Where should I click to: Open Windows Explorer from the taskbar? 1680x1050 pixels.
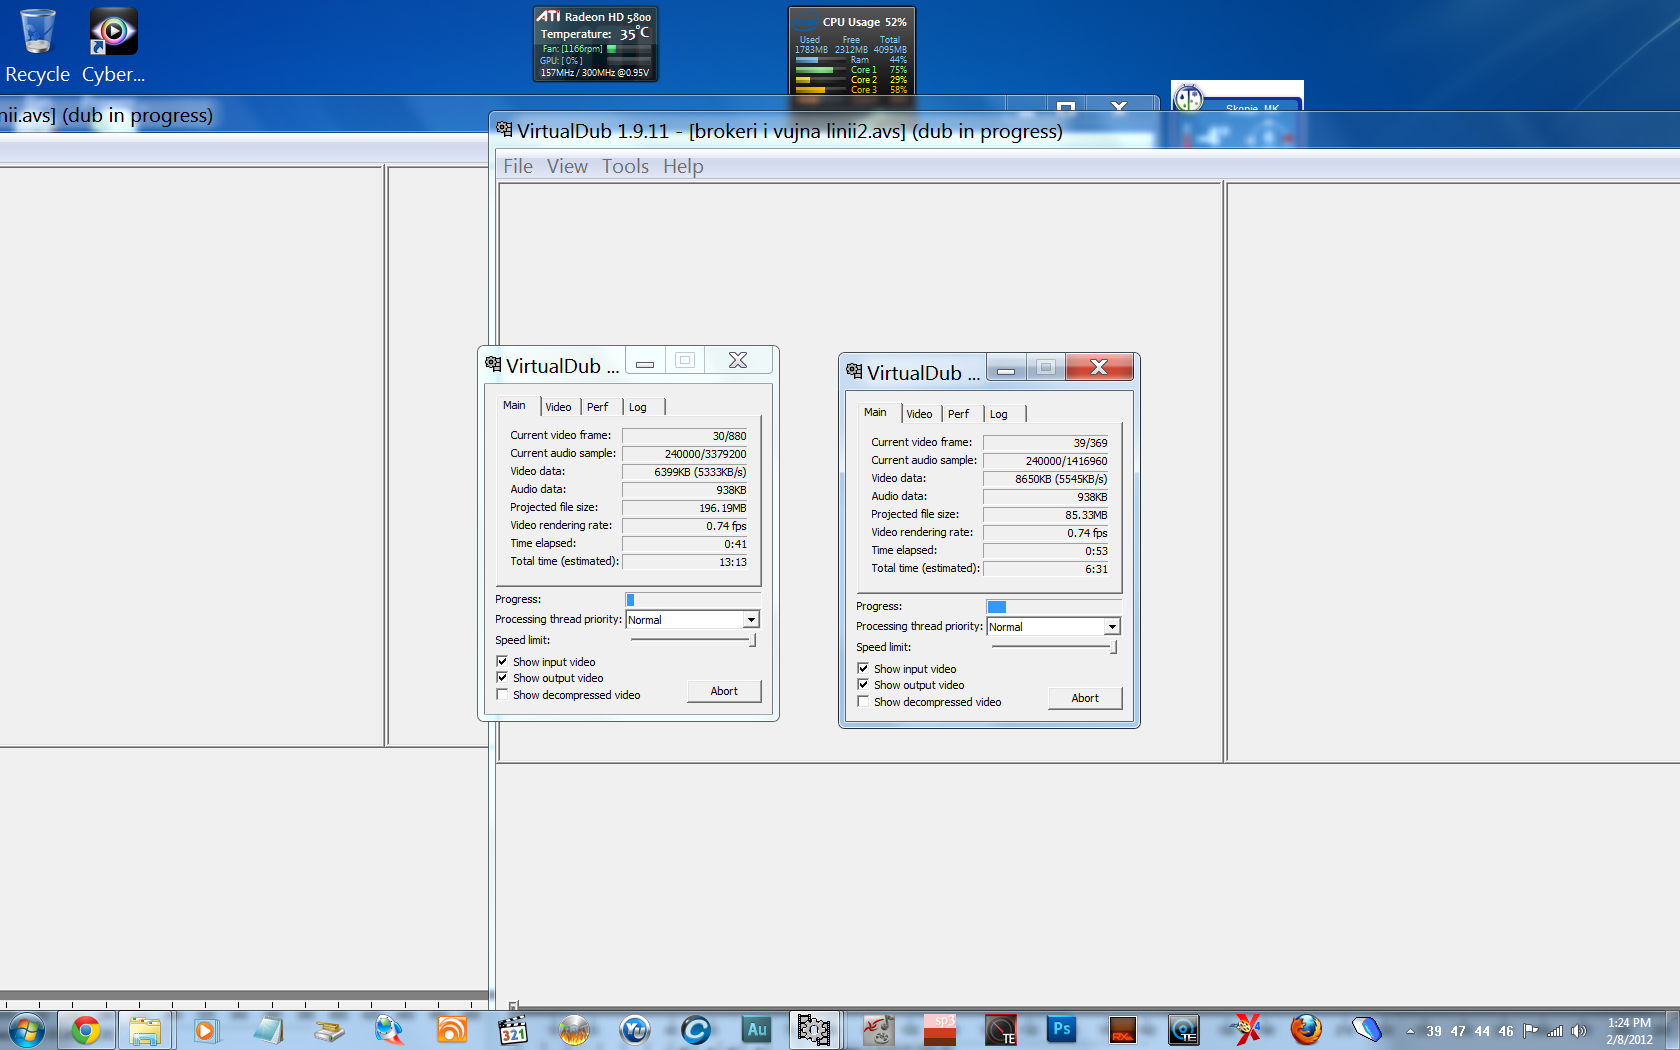tap(145, 1029)
